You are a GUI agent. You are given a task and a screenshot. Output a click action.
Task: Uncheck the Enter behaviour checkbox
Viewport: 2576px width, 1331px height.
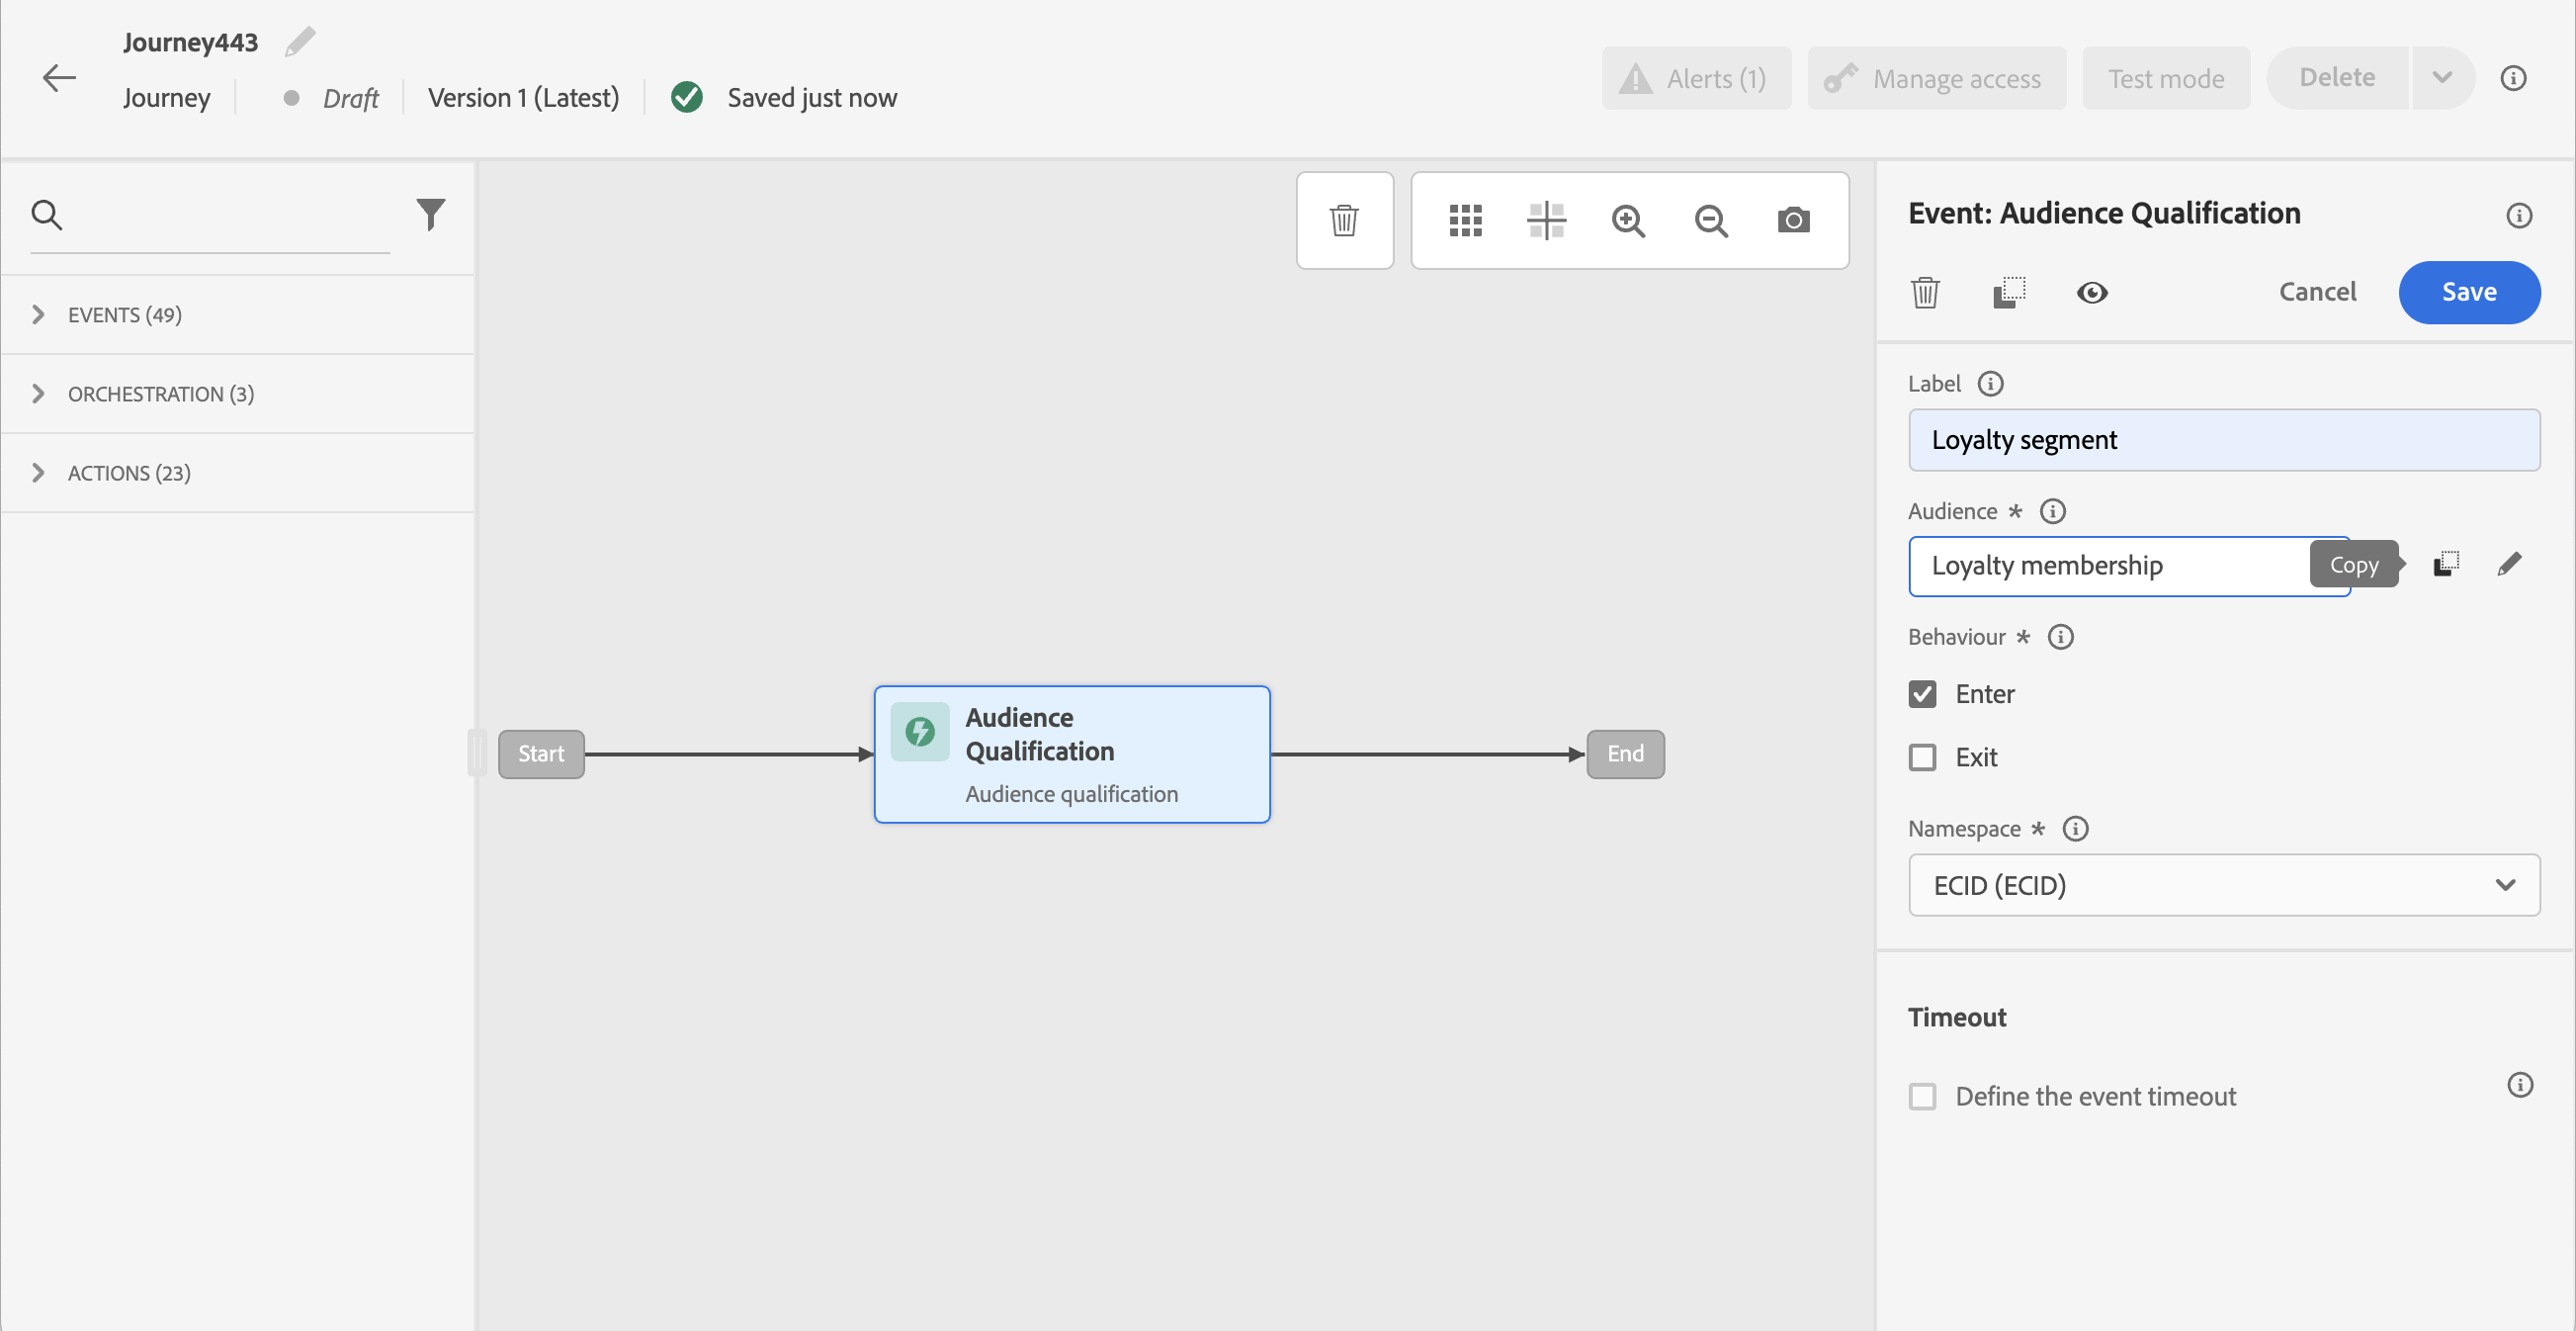click(1922, 694)
